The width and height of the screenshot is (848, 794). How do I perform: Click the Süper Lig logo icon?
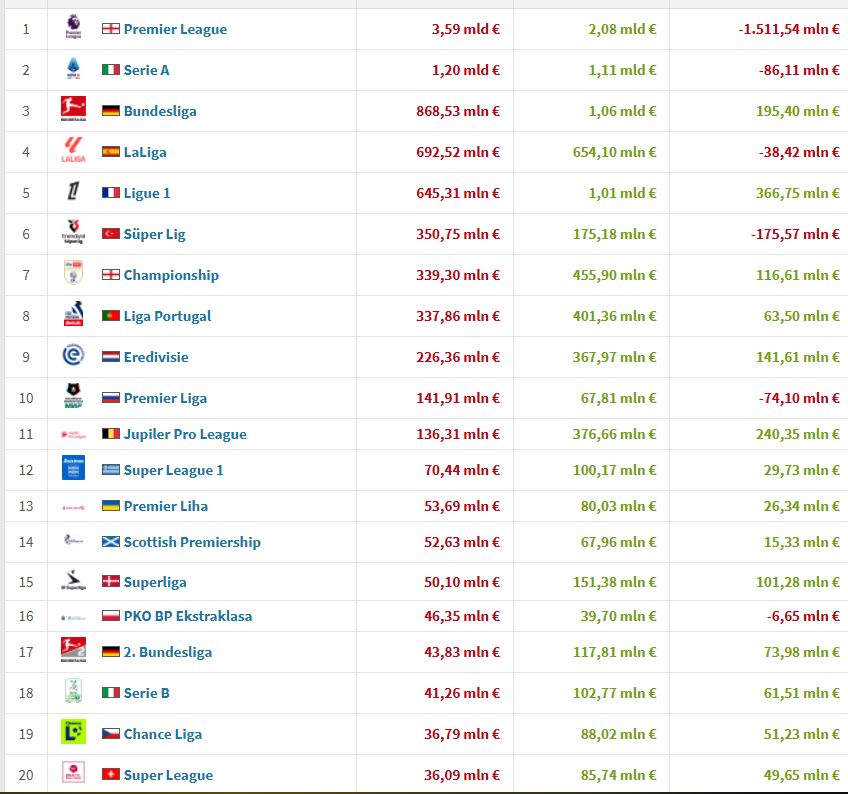point(73,233)
